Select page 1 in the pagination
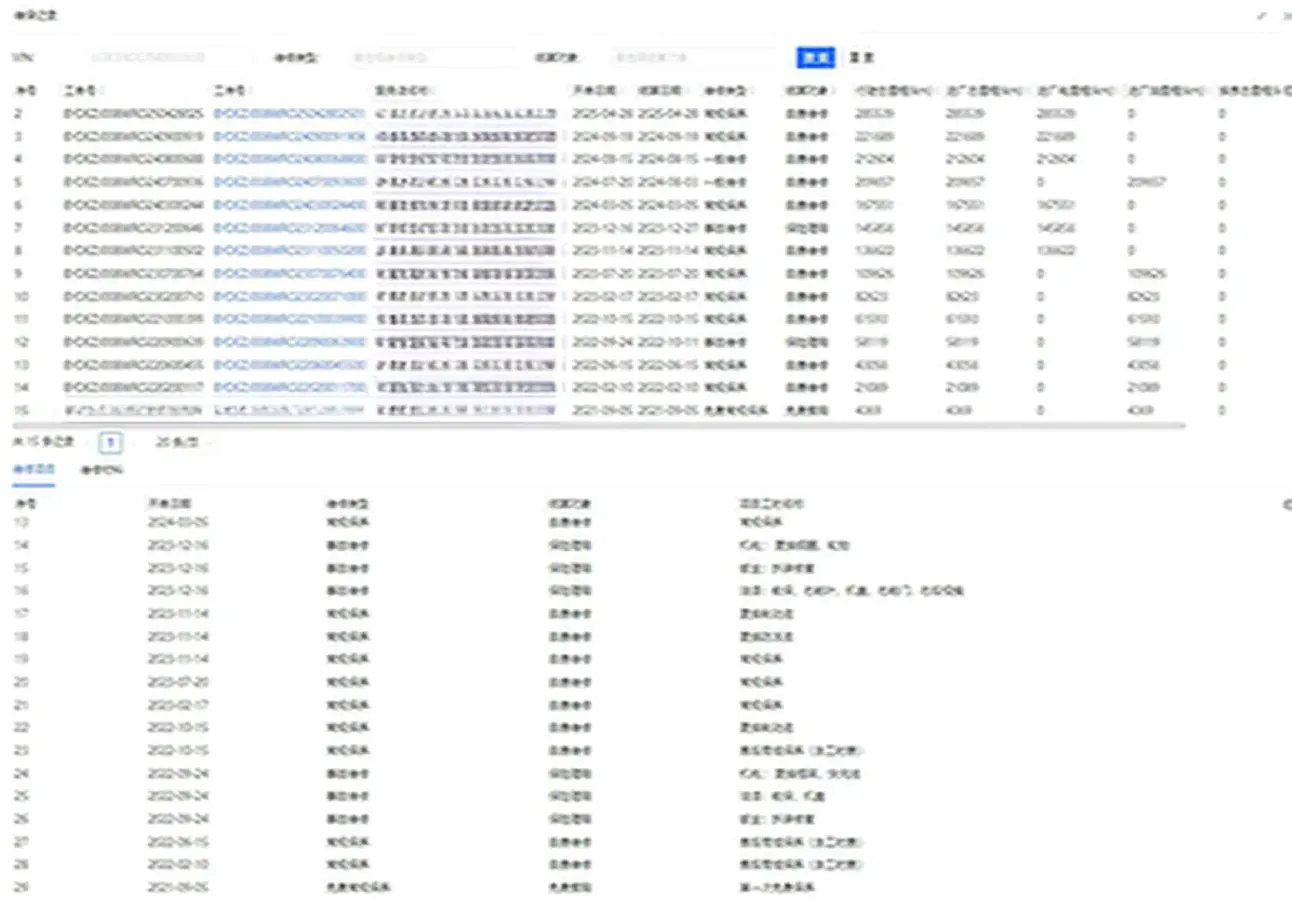Image resolution: width=1292 pixels, height=900 pixels. 111,442
